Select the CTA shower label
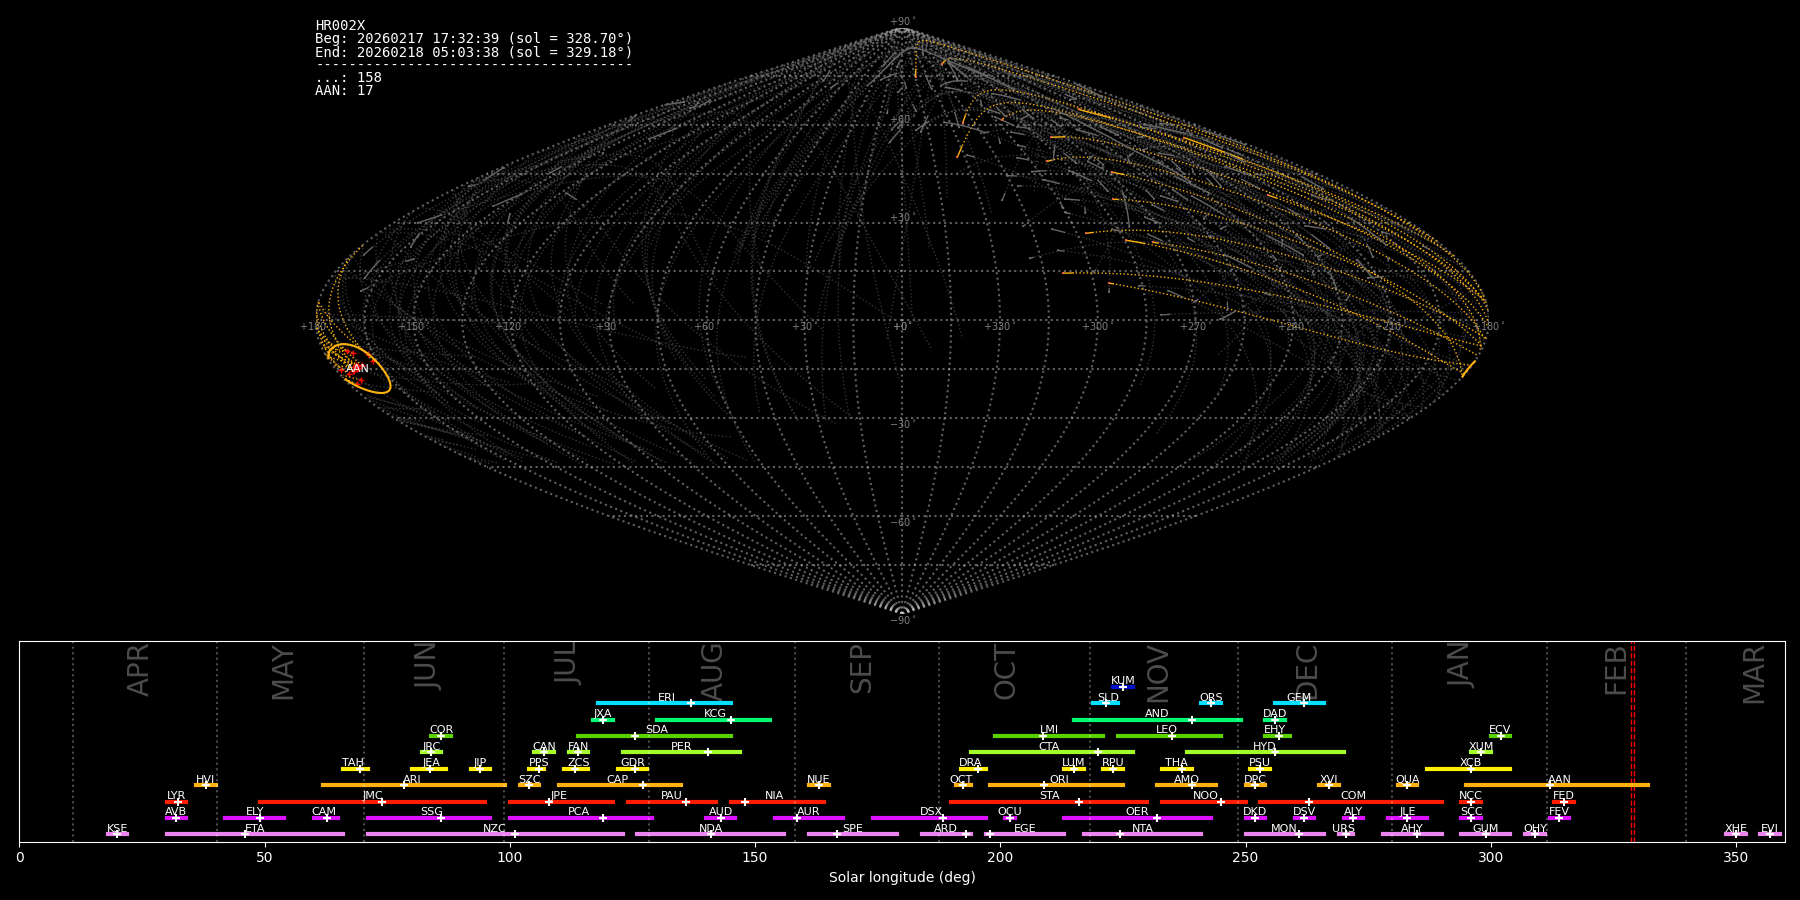This screenshot has width=1800, height=900. click(x=1048, y=747)
